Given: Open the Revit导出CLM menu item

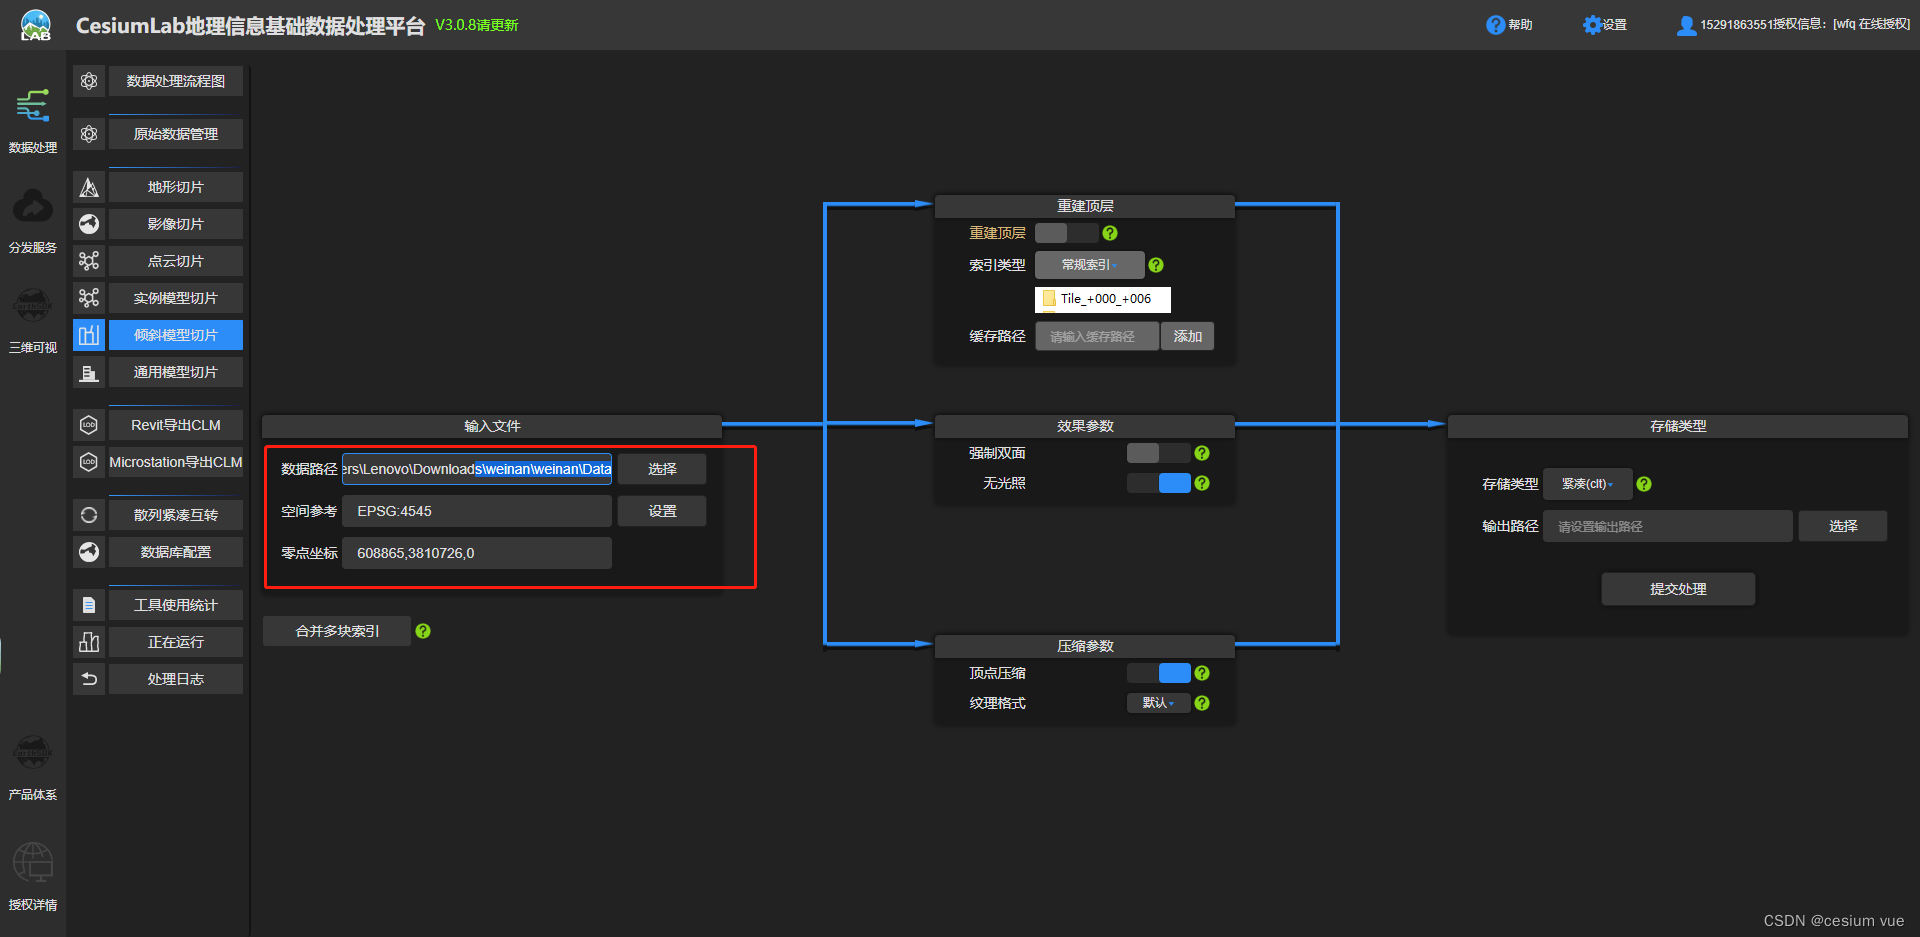Looking at the screenshot, I should [x=176, y=425].
